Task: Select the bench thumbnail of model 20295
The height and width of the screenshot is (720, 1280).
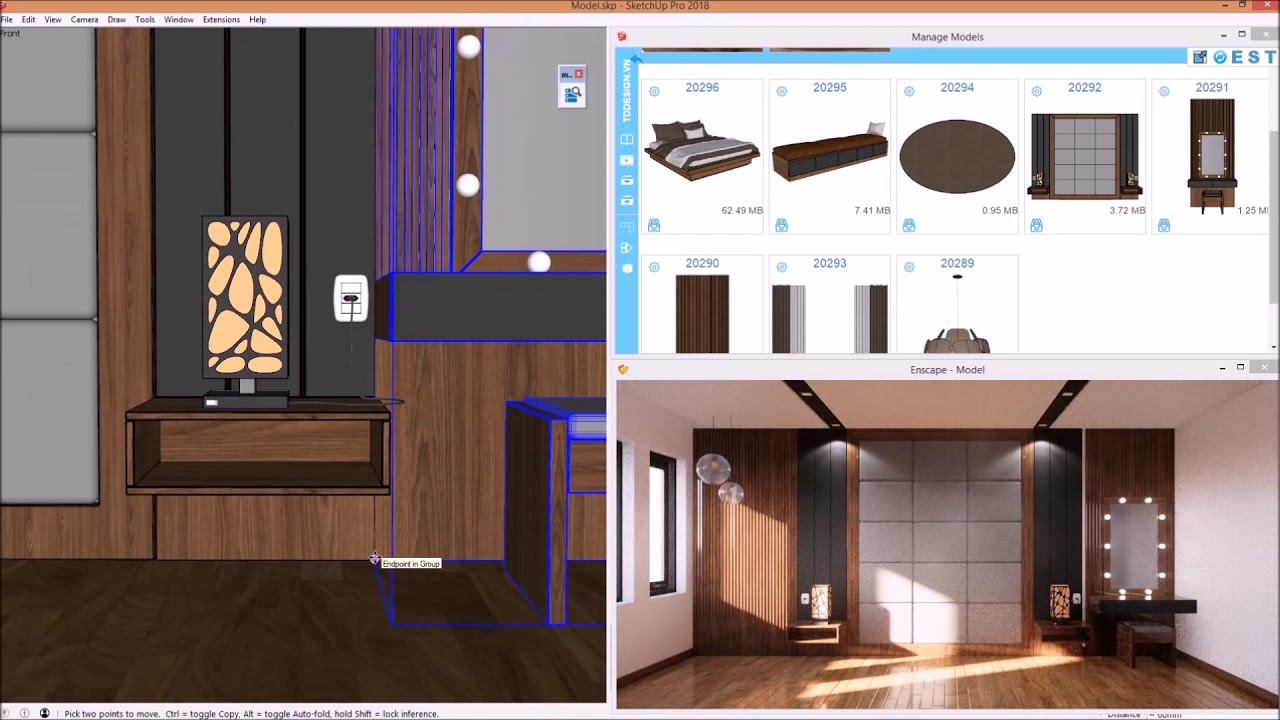Action: (x=830, y=152)
